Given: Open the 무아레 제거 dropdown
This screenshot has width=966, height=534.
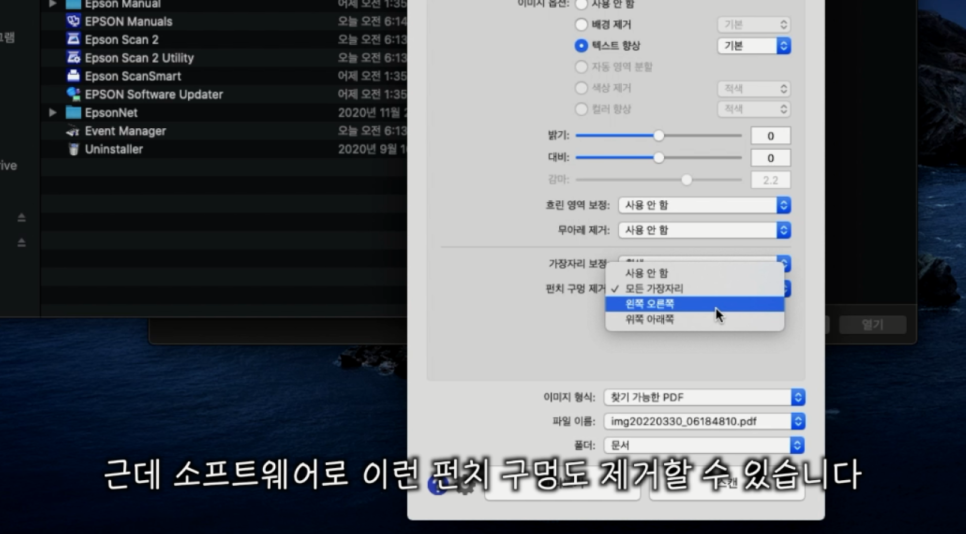Looking at the screenshot, I should coord(704,230).
